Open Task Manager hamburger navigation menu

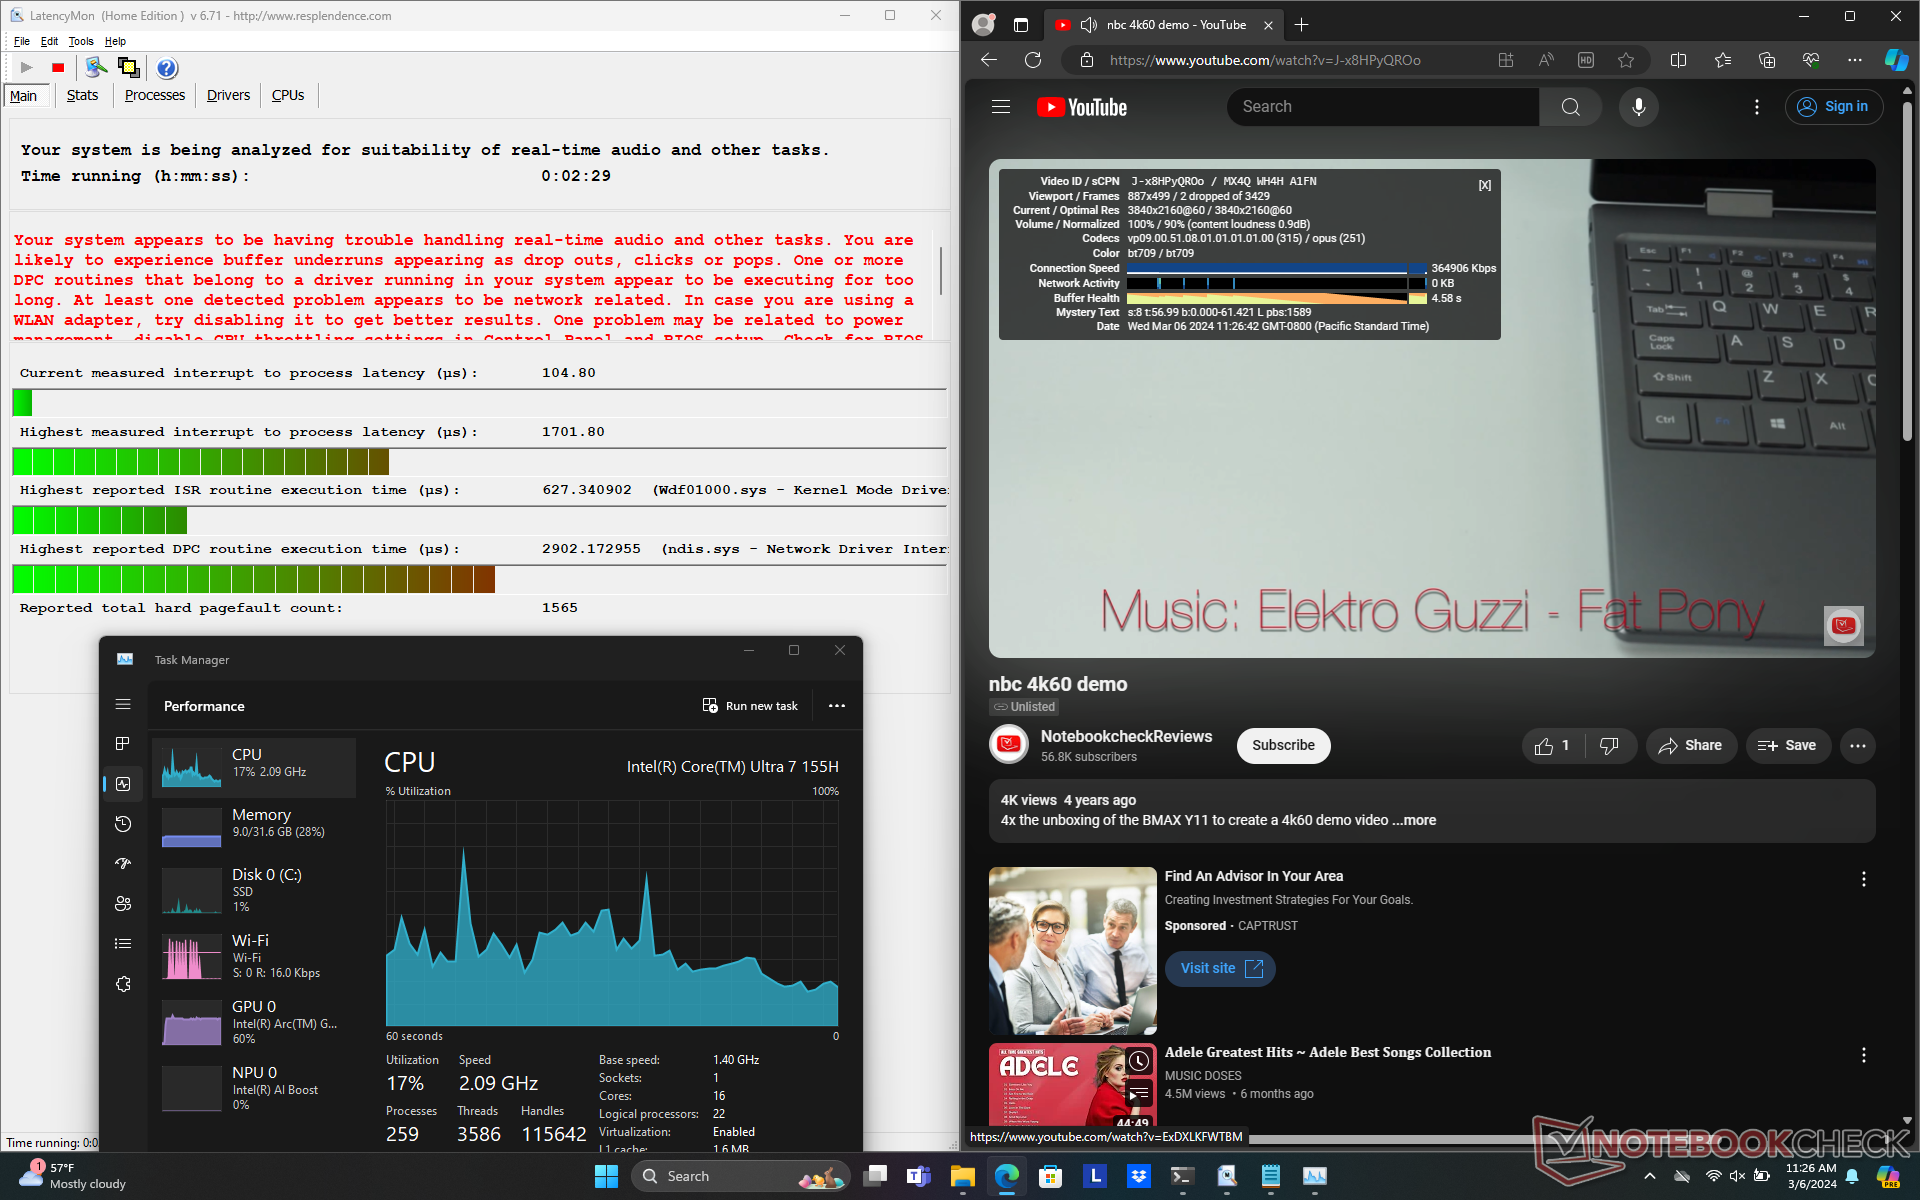123,704
